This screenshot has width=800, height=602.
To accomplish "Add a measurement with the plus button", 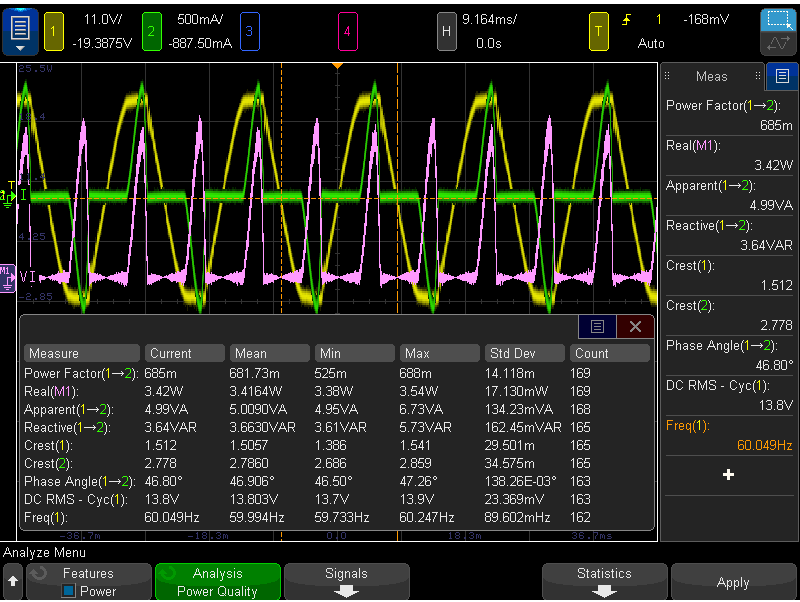I will click(x=729, y=475).
